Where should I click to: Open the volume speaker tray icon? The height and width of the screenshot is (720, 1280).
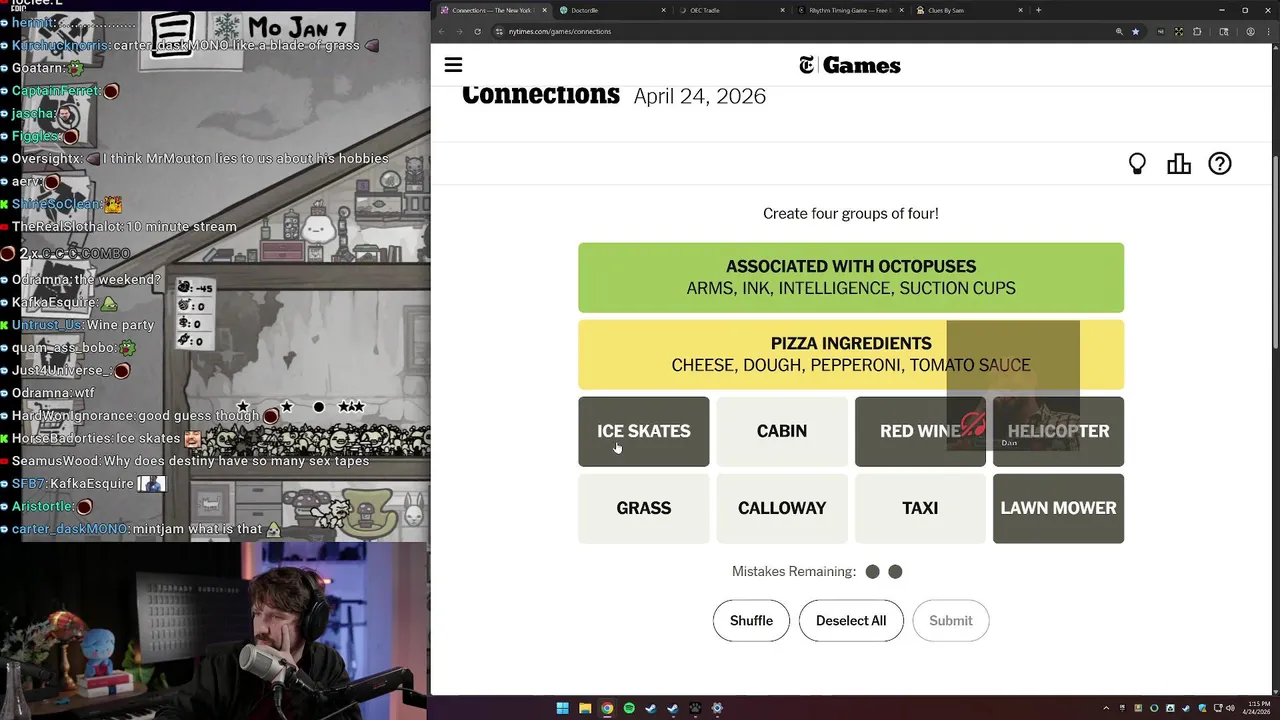click(x=1230, y=708)
